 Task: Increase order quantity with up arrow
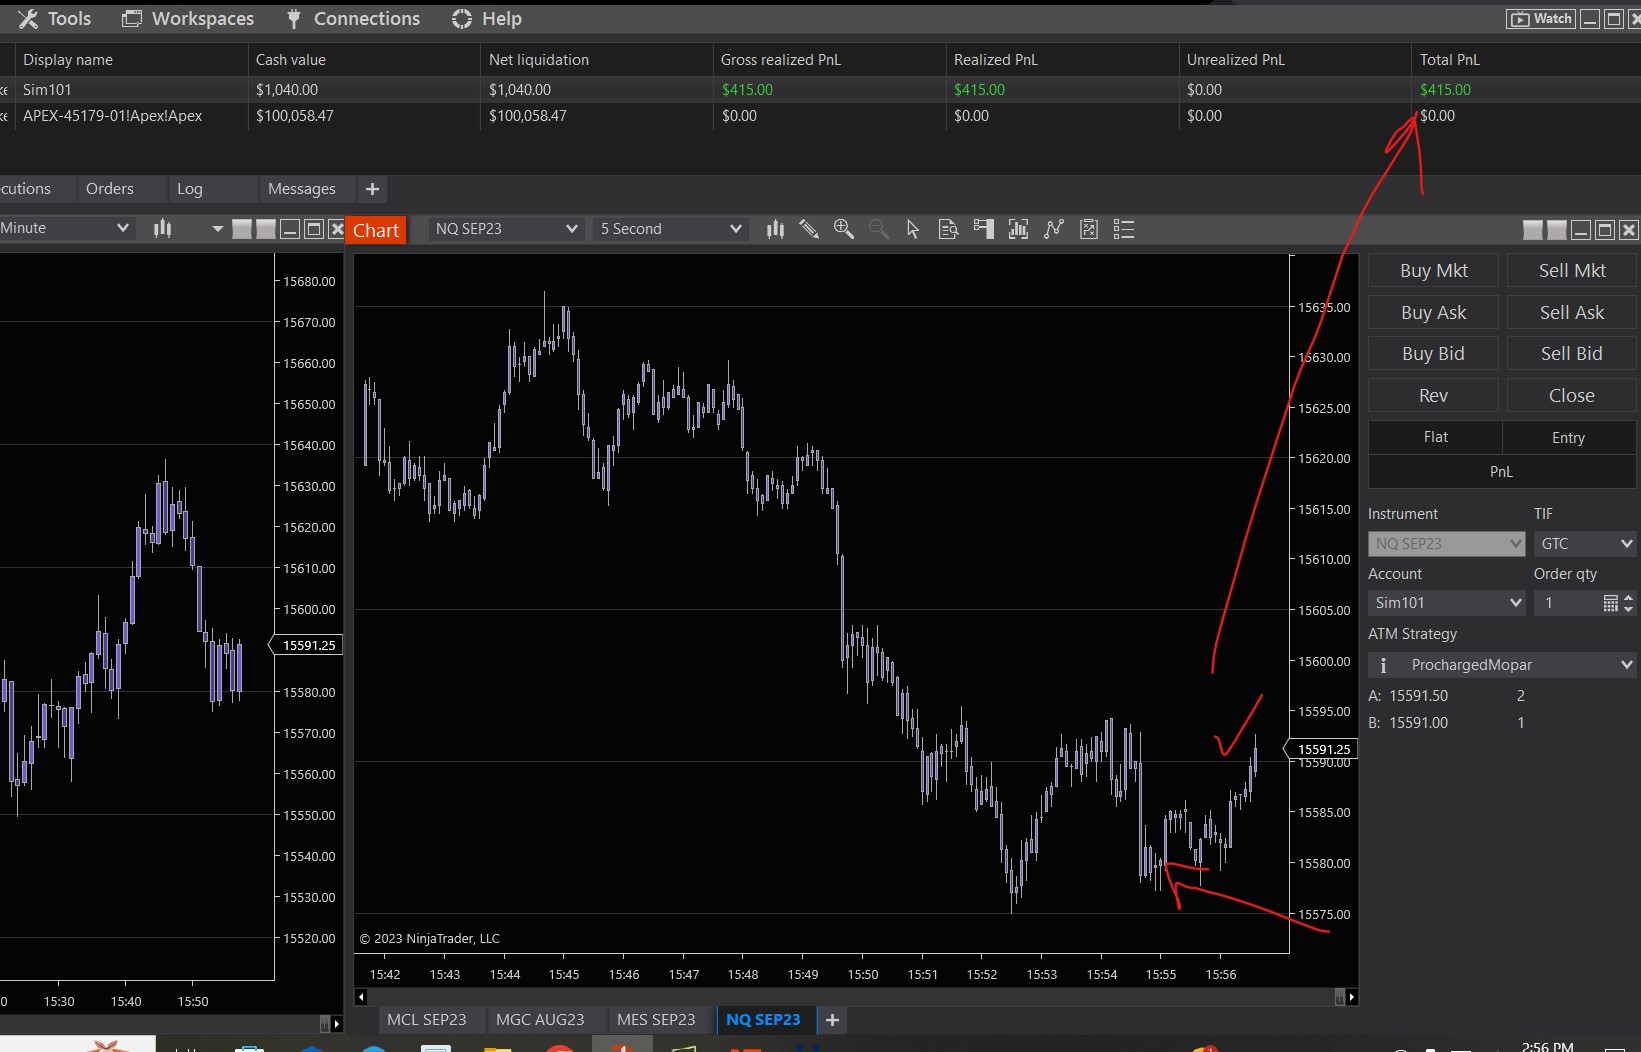[1628, 598]
